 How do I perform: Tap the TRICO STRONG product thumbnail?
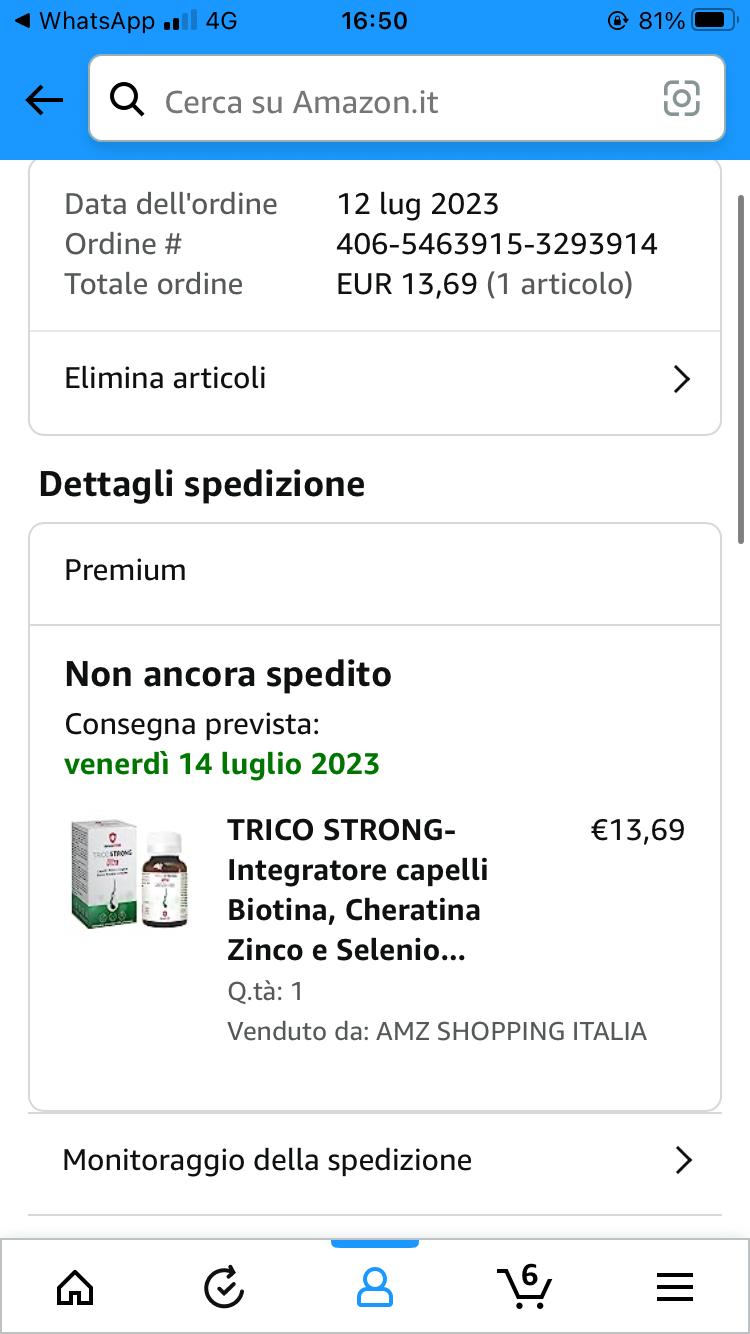pos(129,875)
